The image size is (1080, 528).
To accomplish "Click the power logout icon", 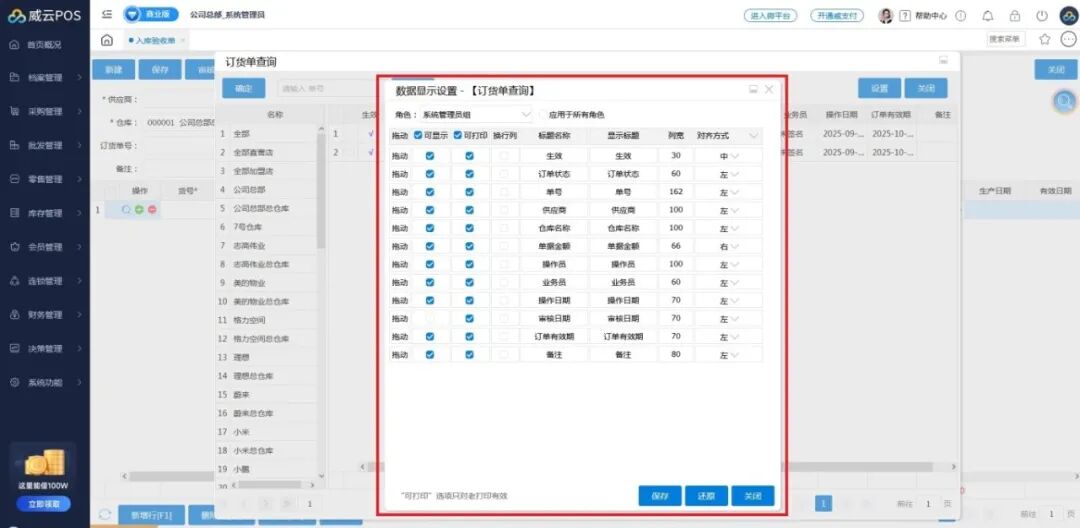I will pyautogui.click(x=1042, y=16).
